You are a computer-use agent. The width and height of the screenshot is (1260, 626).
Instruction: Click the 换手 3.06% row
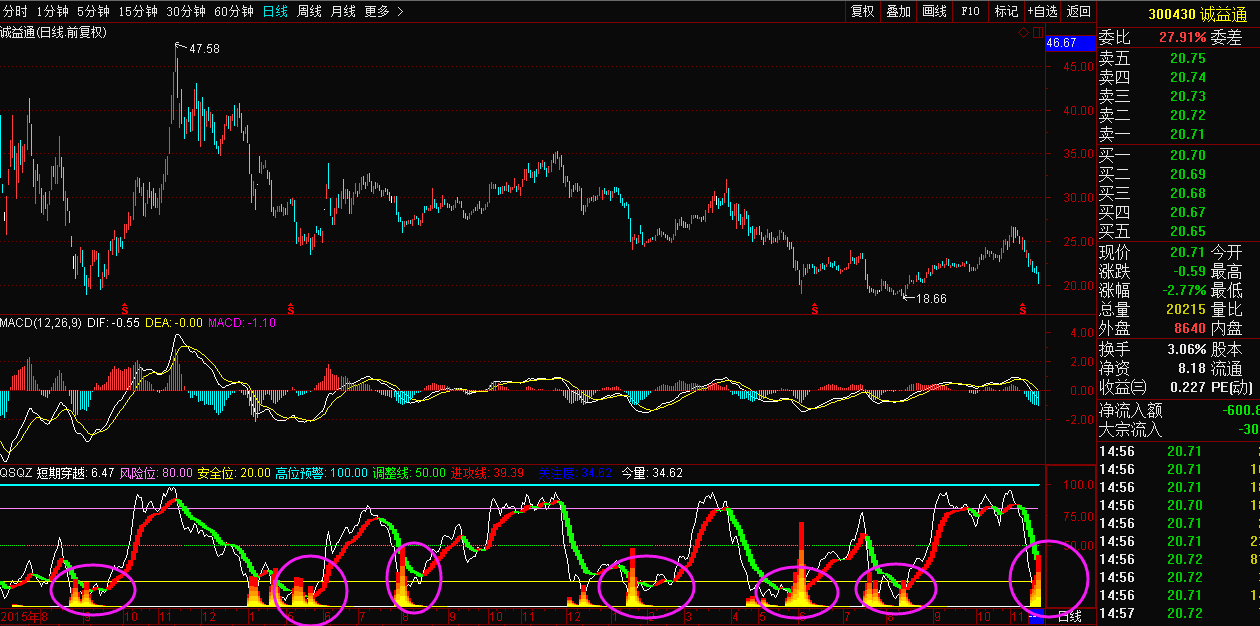coord(1179,349)
